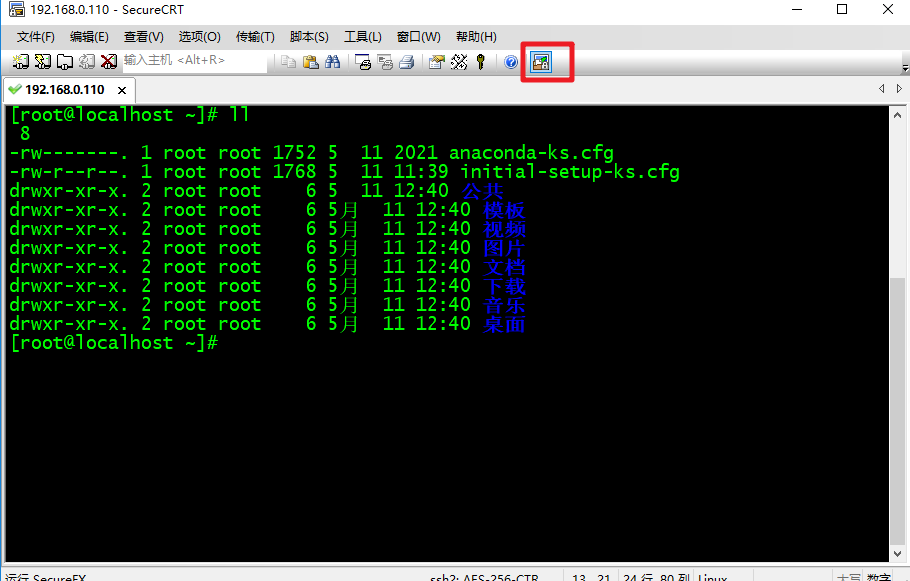Click the 1752 file size value

(294, 153)
